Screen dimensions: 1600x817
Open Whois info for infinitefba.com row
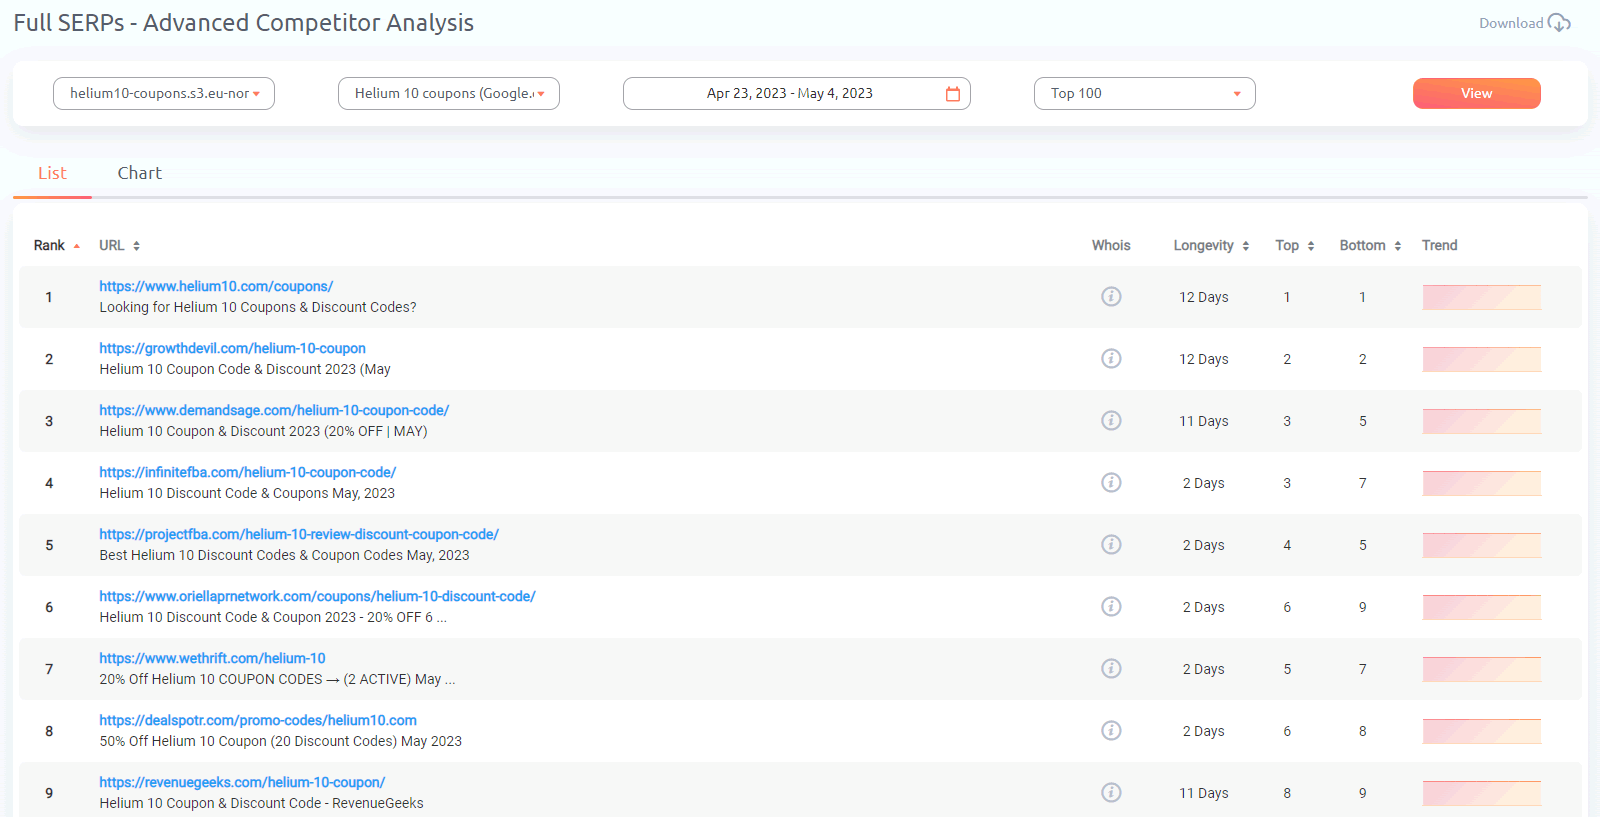1111,483
